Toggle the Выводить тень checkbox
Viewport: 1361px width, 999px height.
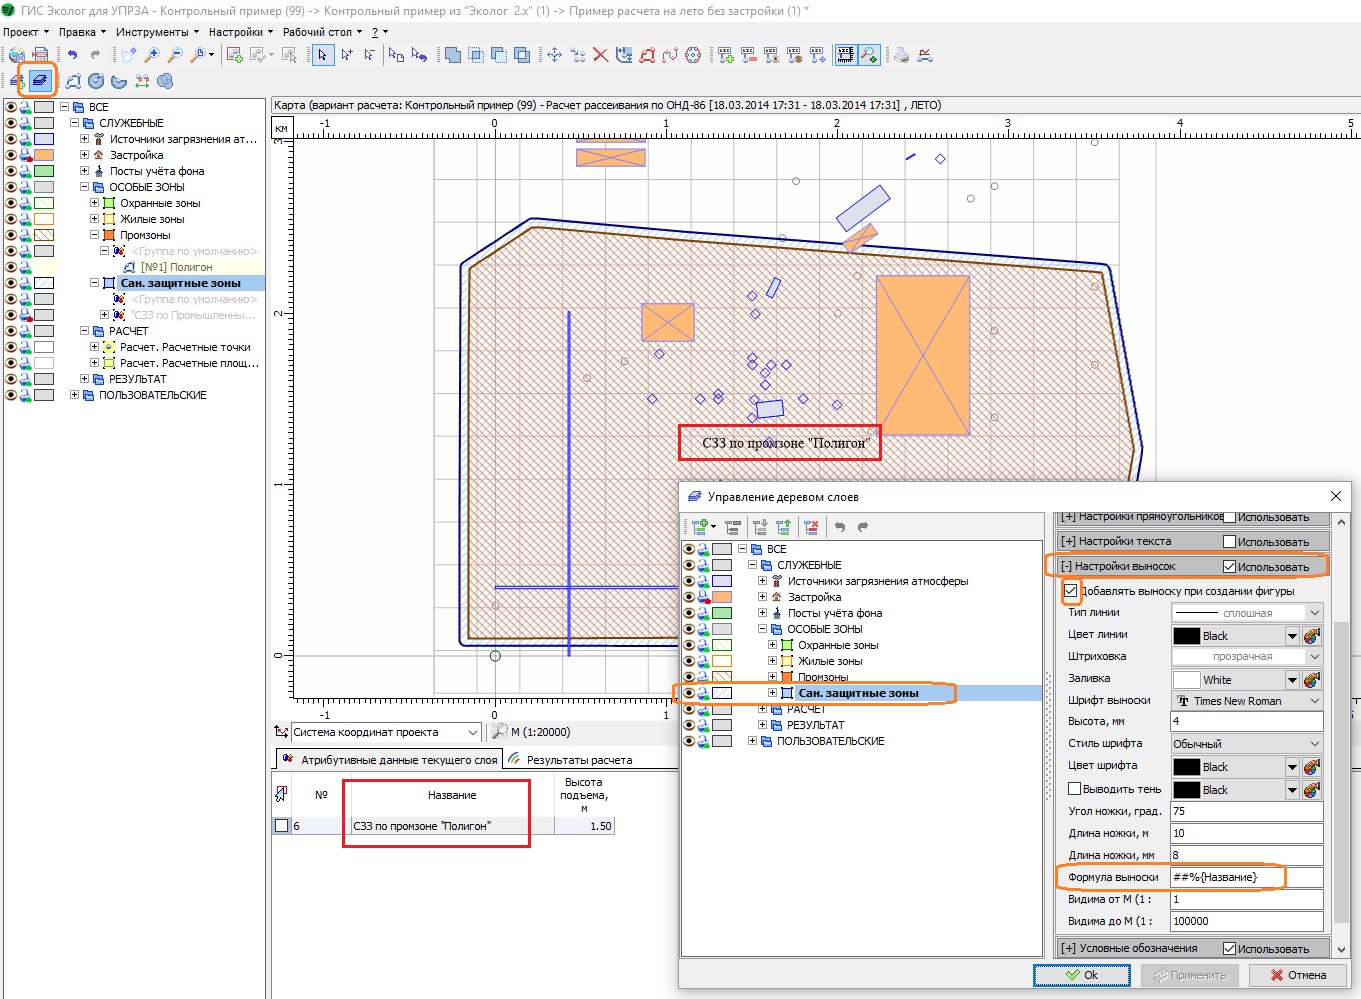click(x=1075, y=789)
